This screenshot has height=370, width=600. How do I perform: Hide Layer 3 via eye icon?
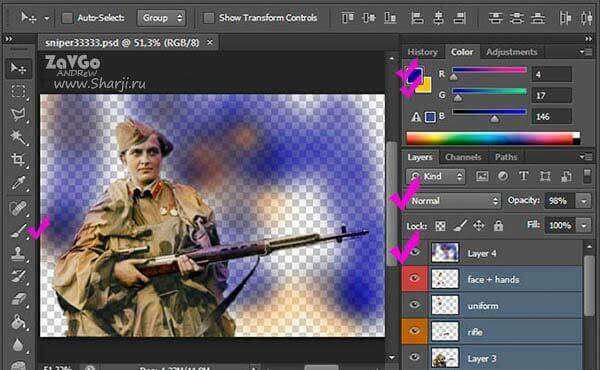[x=414, y=357]
